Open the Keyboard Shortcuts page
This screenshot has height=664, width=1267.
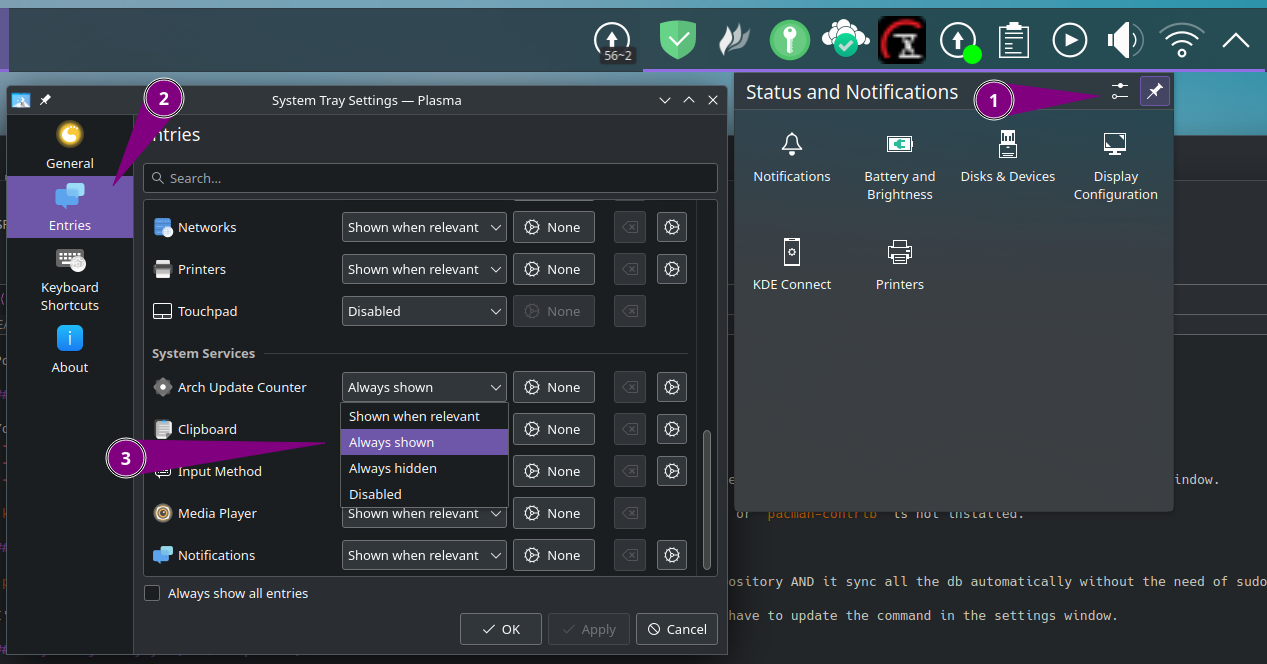[70, 279]
